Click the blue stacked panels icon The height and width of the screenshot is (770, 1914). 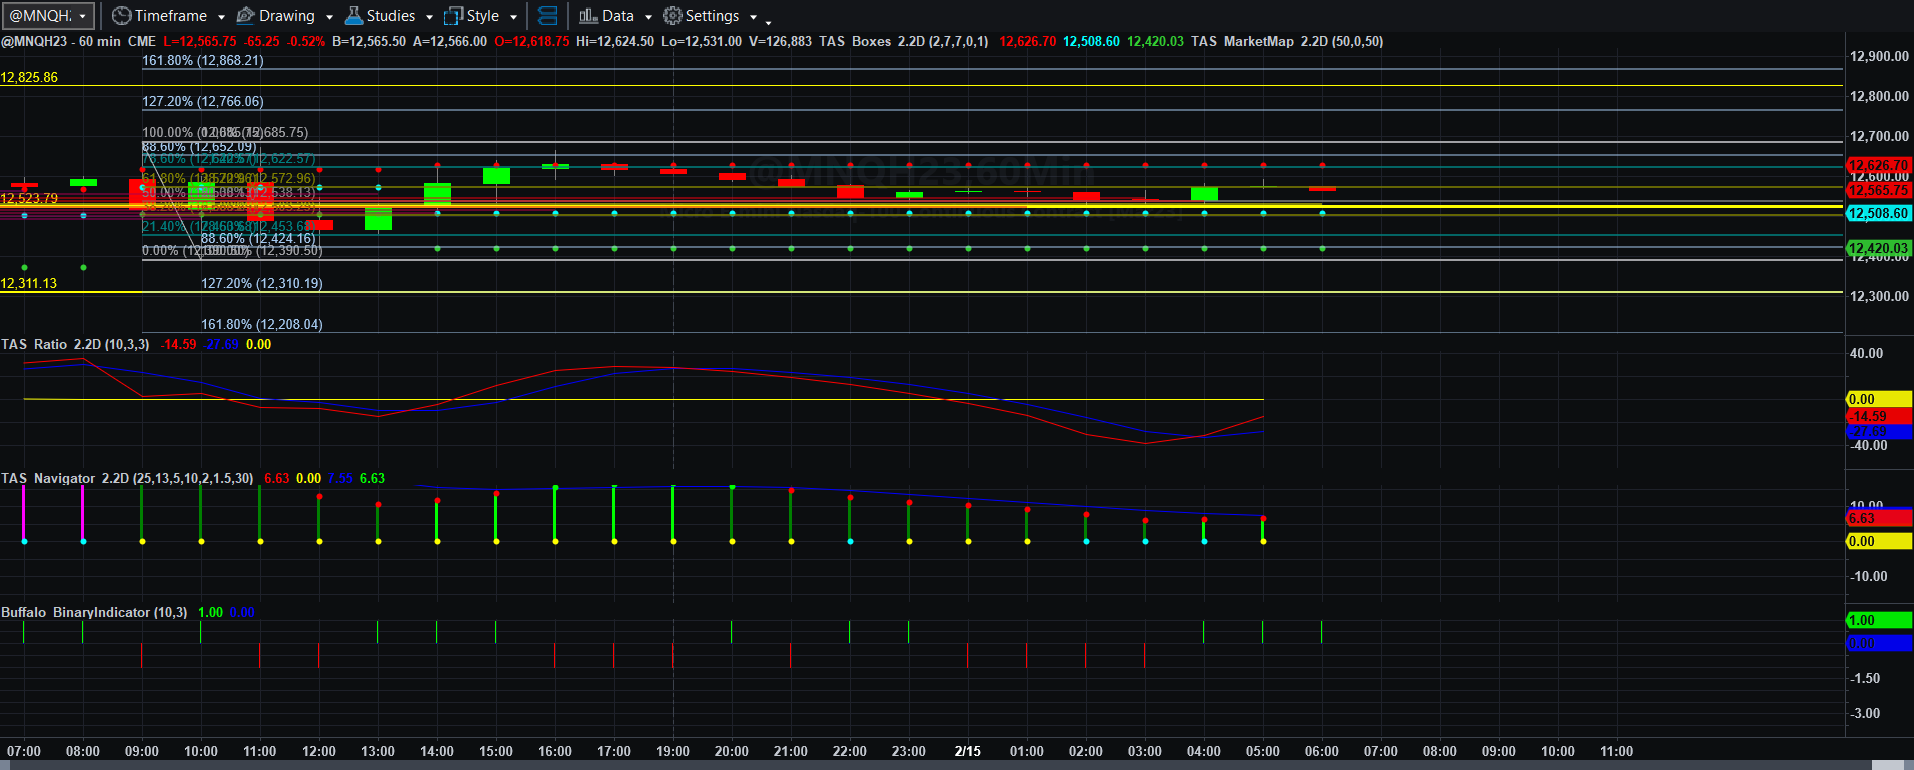tap(547, 16)
